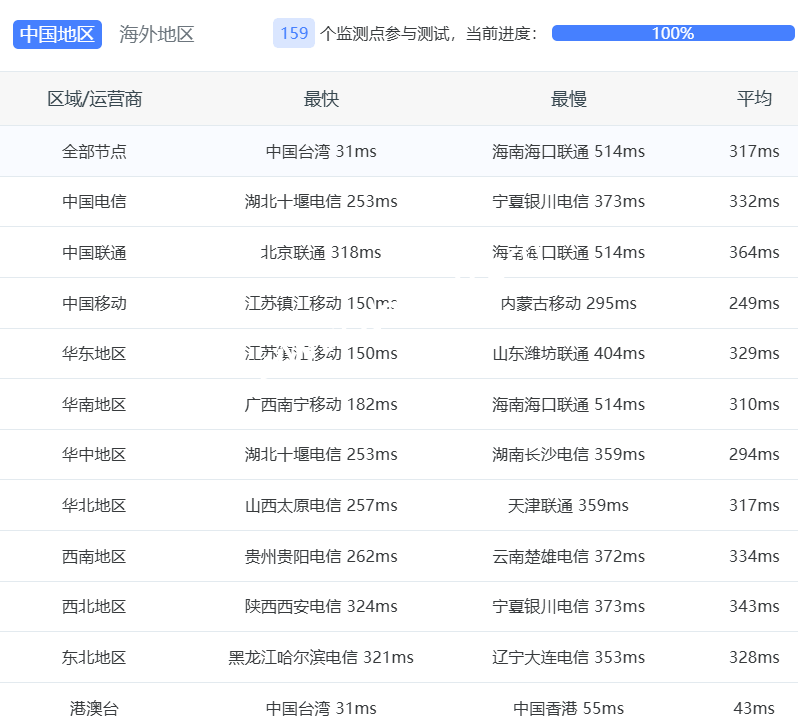Select the 中国联通 row label

(x=95, y=253)
